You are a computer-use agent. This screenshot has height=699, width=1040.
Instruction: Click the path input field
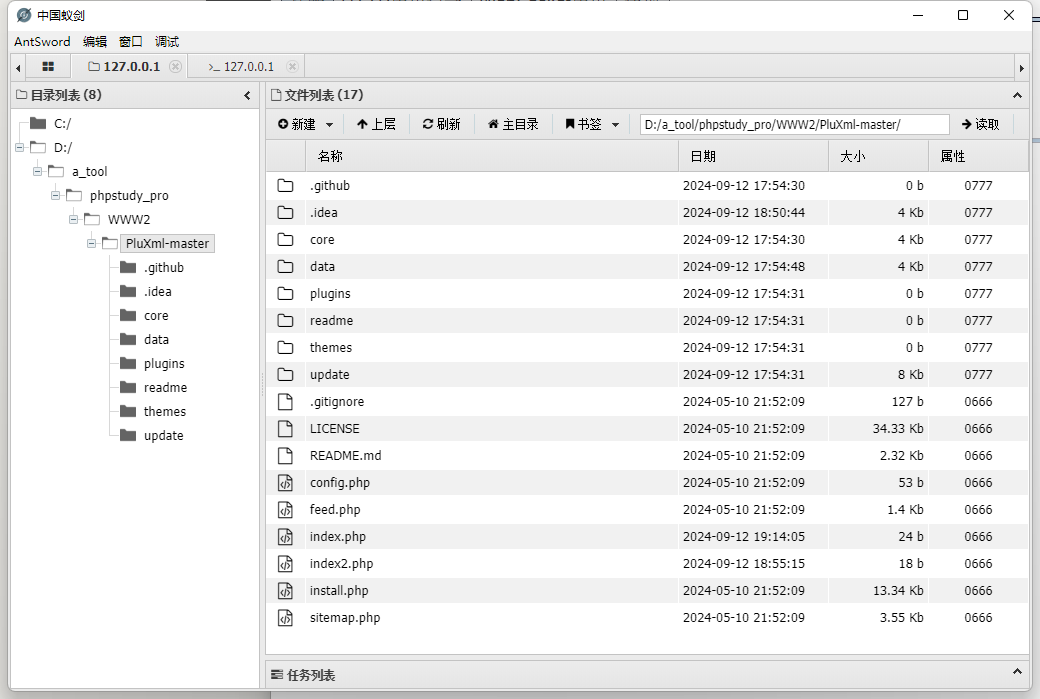click(x=795, y=124)
